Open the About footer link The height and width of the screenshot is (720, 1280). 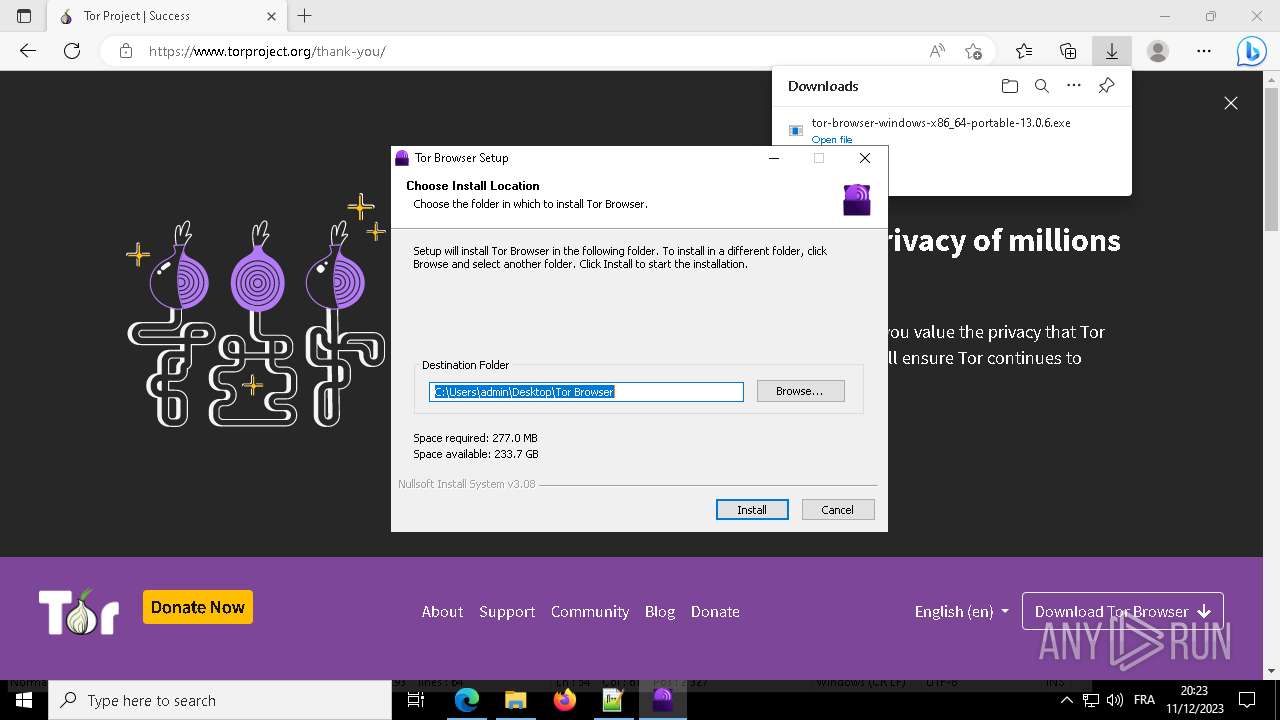tap(442, 612)
